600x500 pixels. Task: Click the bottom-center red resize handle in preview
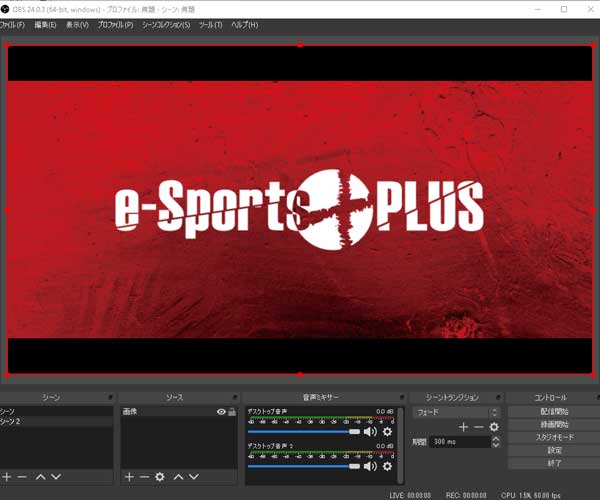[300, 375]
